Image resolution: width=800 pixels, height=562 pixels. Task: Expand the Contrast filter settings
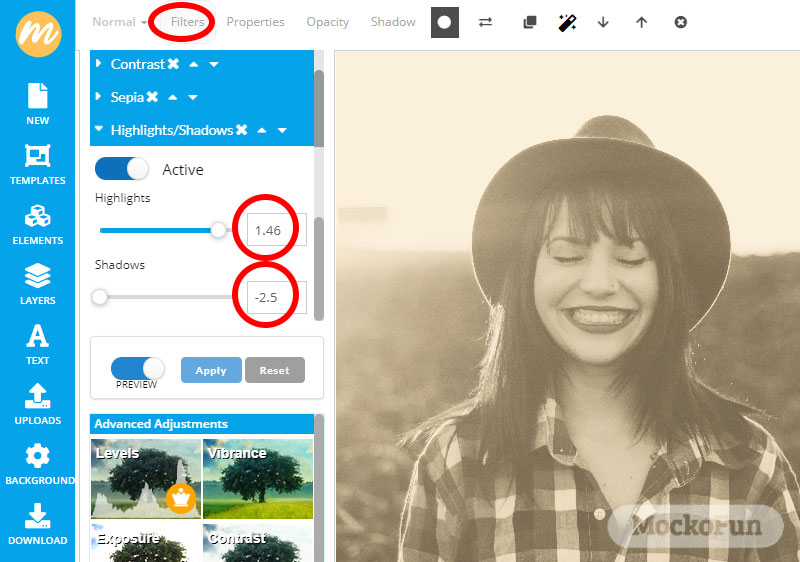98,63
